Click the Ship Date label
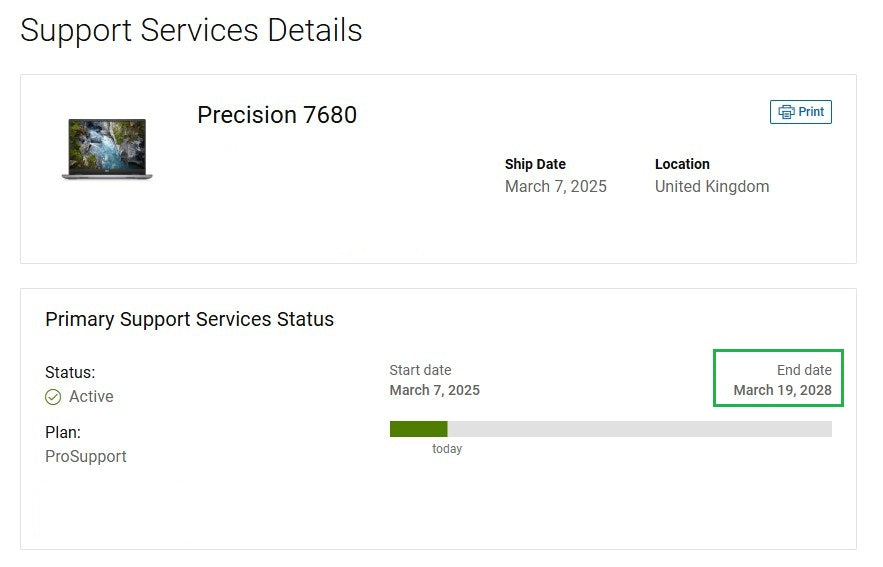 coord(535,164)
